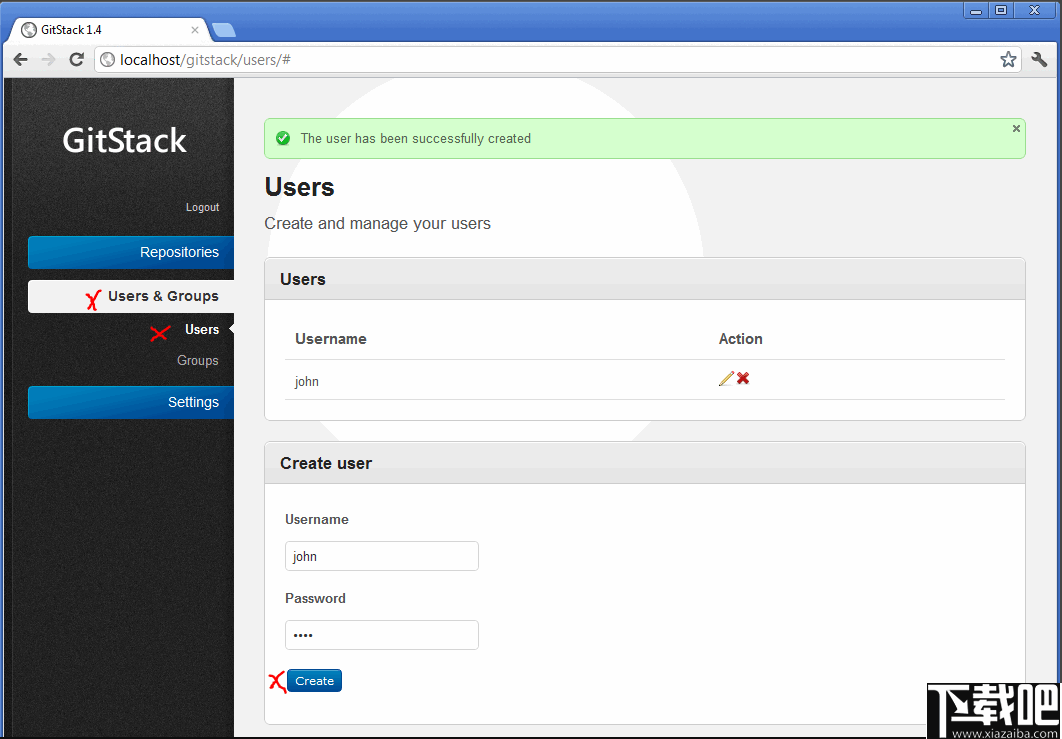The image size is (1062, 739).
Task: Bookmark this page with the star icon
Action: point(1008,59)
